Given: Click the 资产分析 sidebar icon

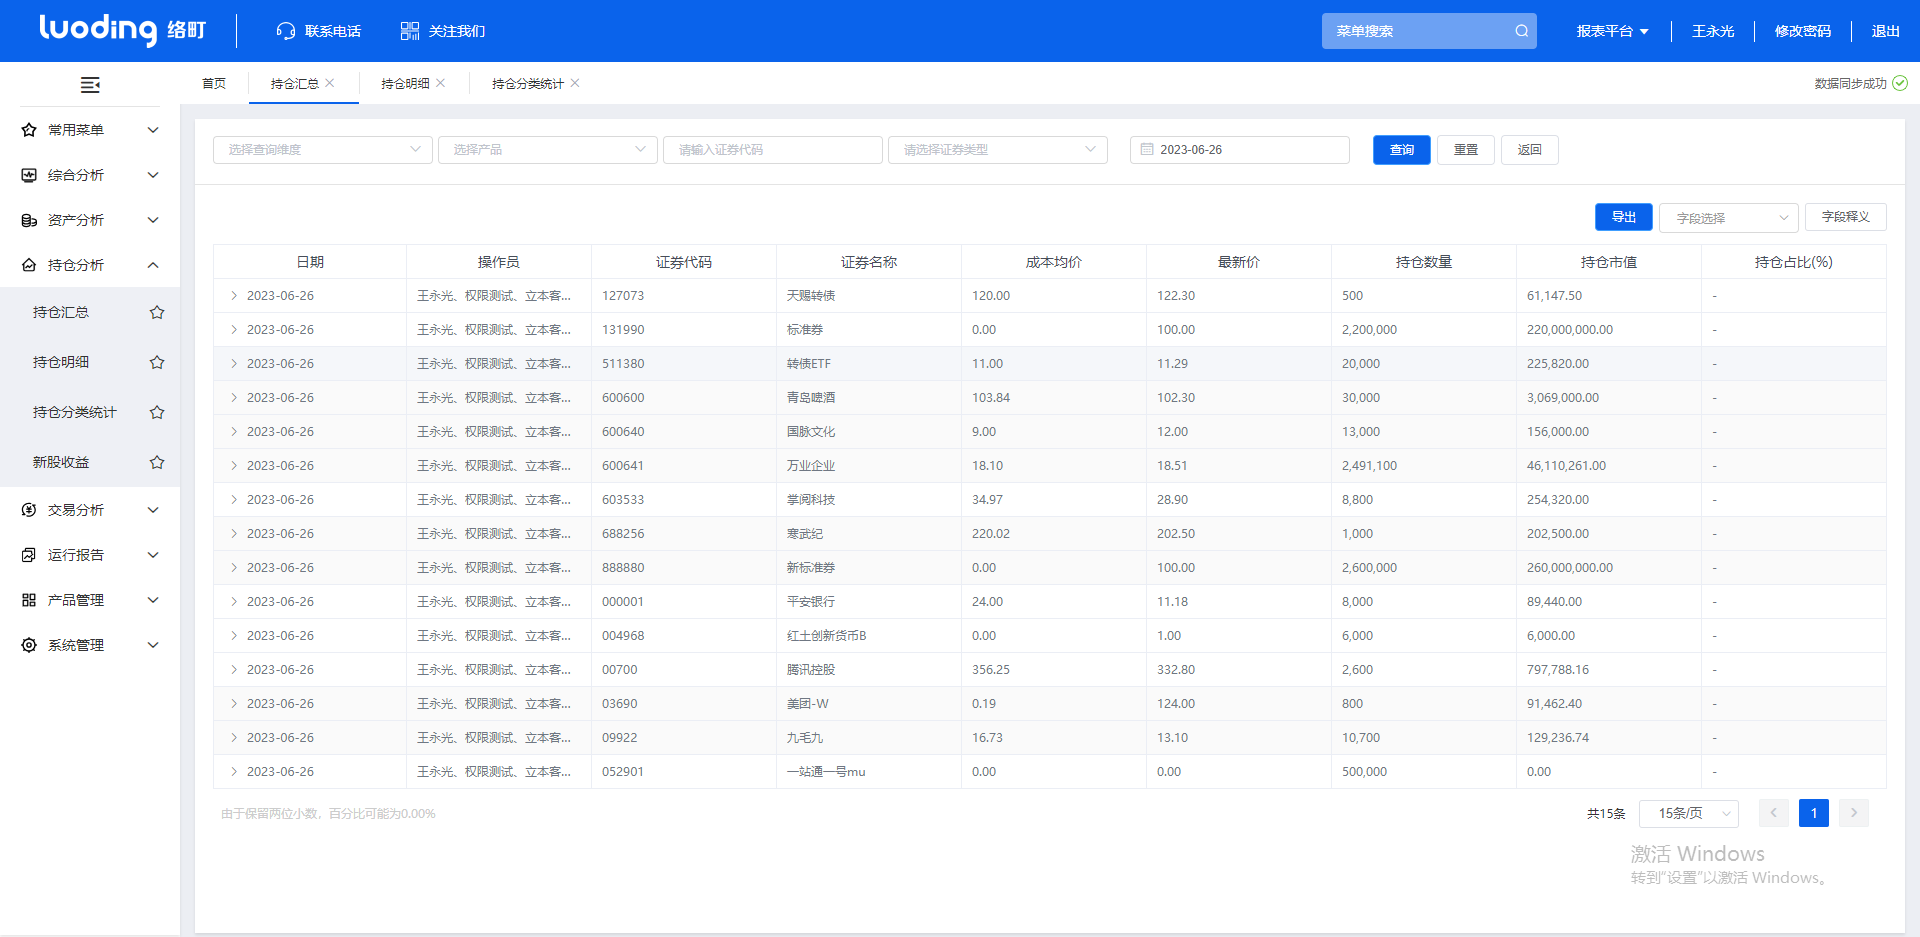Looking at the screenshot, I should pyautogui.click(x=29, y=220).
